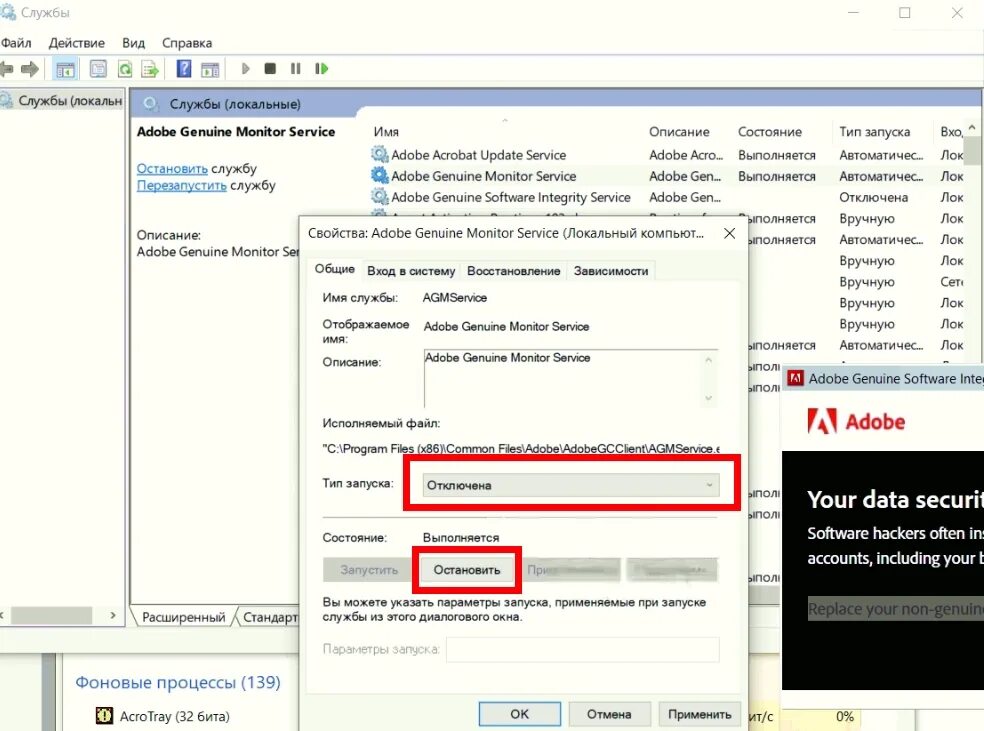Sort by the Состояние column header
This screenshot has width=984, height=731.
(769, 132)
